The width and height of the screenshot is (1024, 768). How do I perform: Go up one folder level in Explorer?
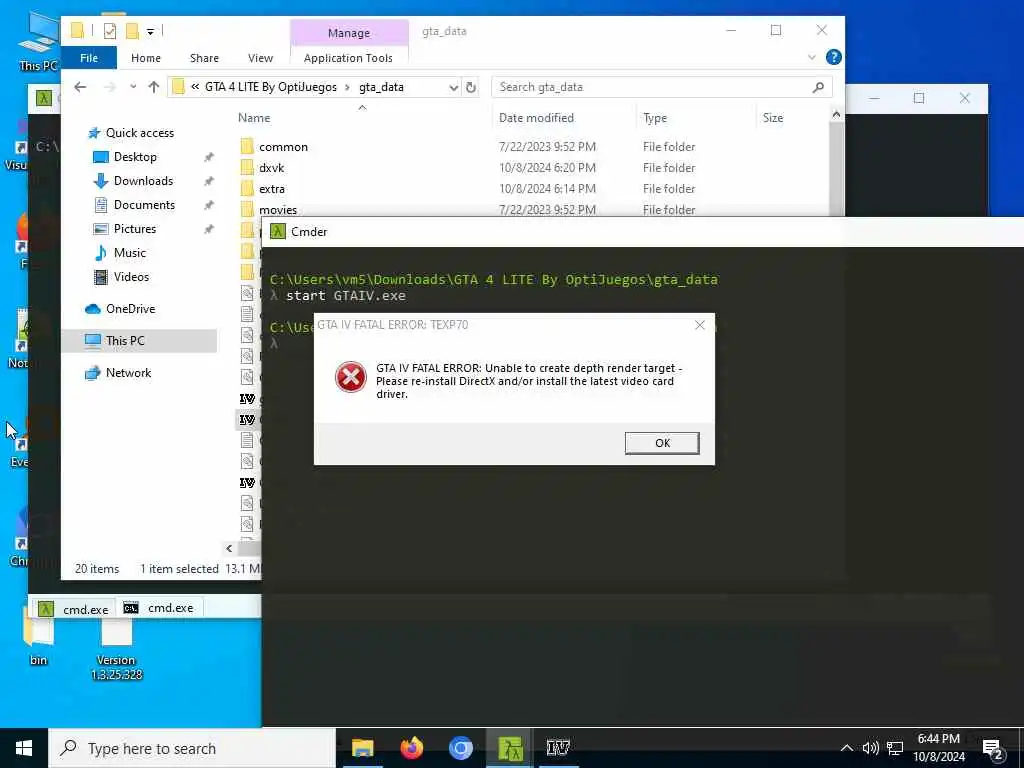pos(153,87)
